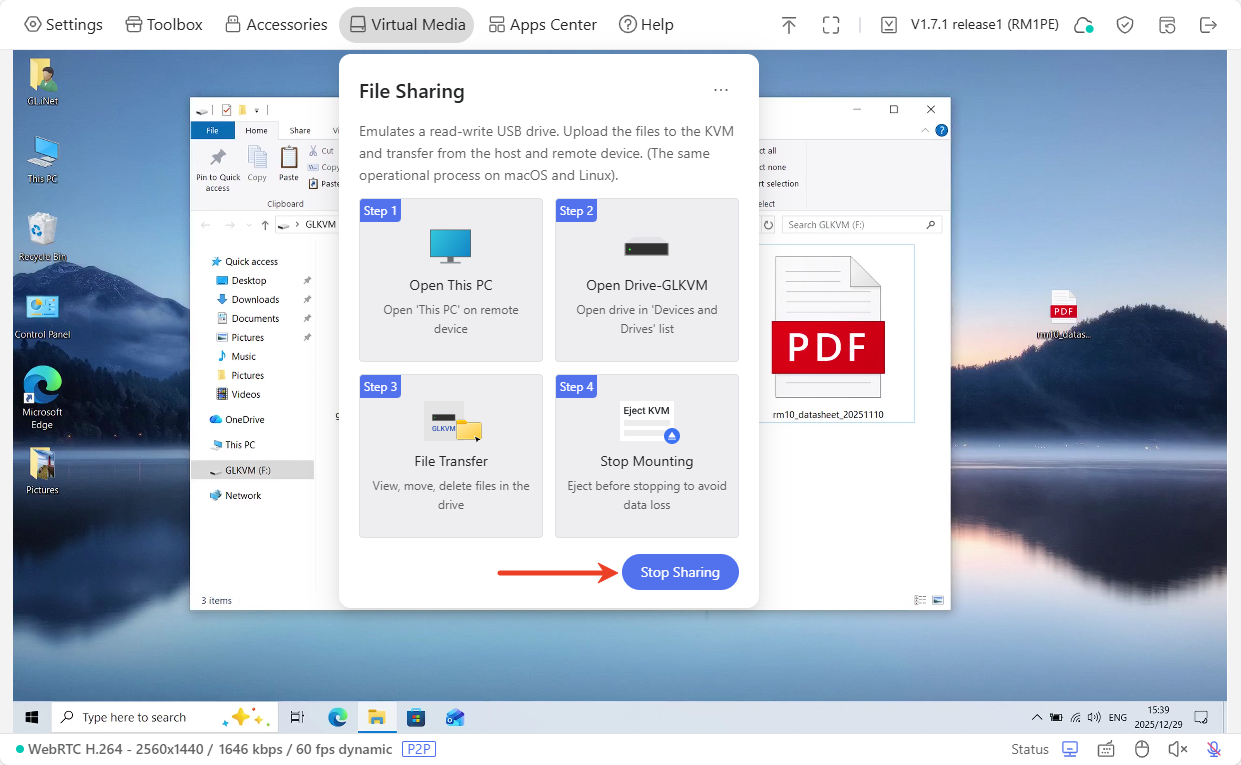Open the cloud service status icon
Screen dimensions: 1241x765
[x=1083, y=25]
